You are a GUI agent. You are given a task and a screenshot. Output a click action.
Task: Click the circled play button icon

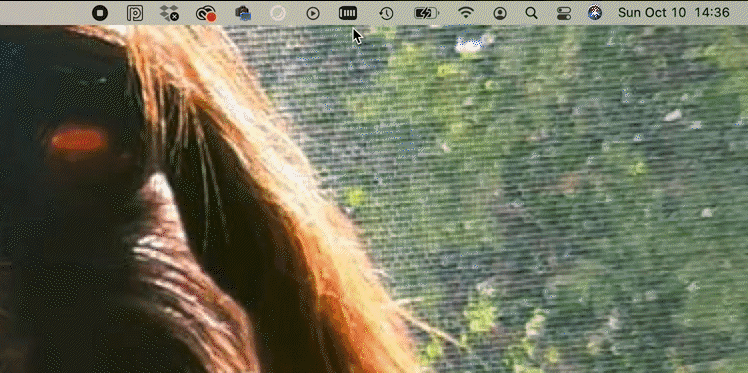pos(313,13)
